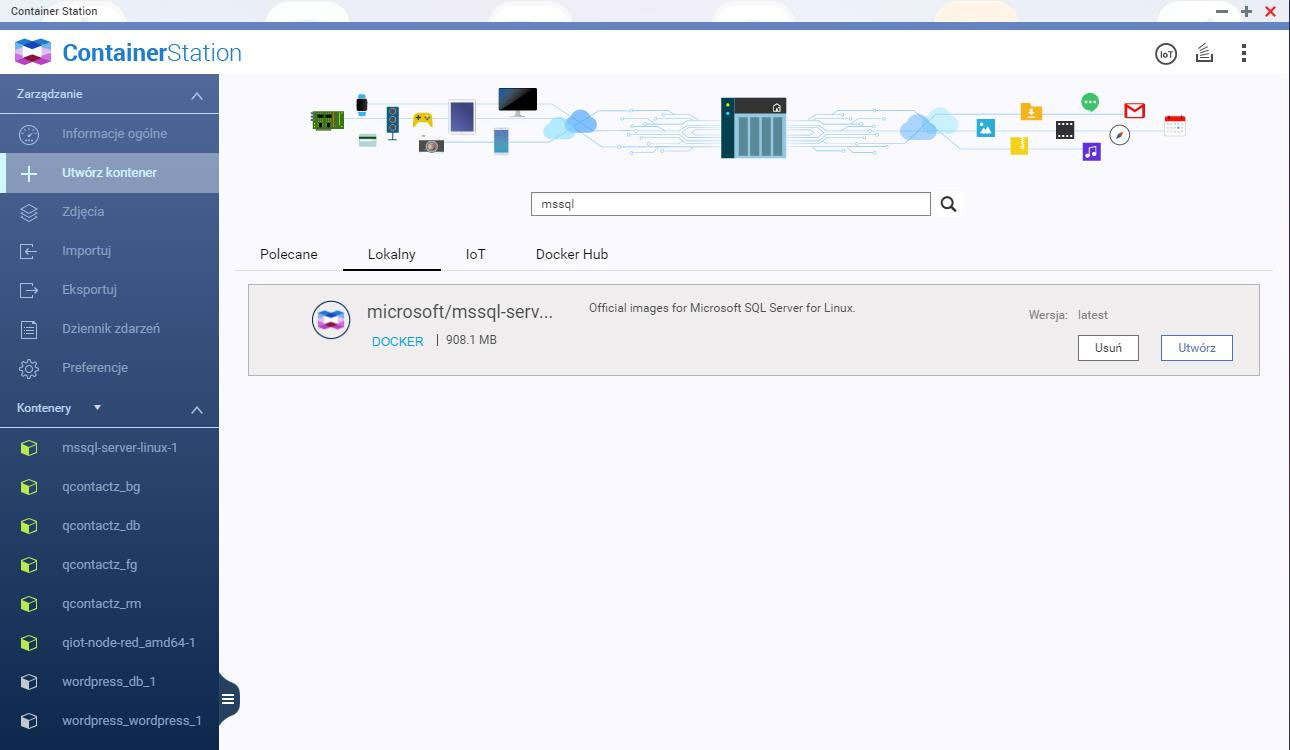Select the IoT tab
The image size is (1290, 750).
tap(475, 254)
